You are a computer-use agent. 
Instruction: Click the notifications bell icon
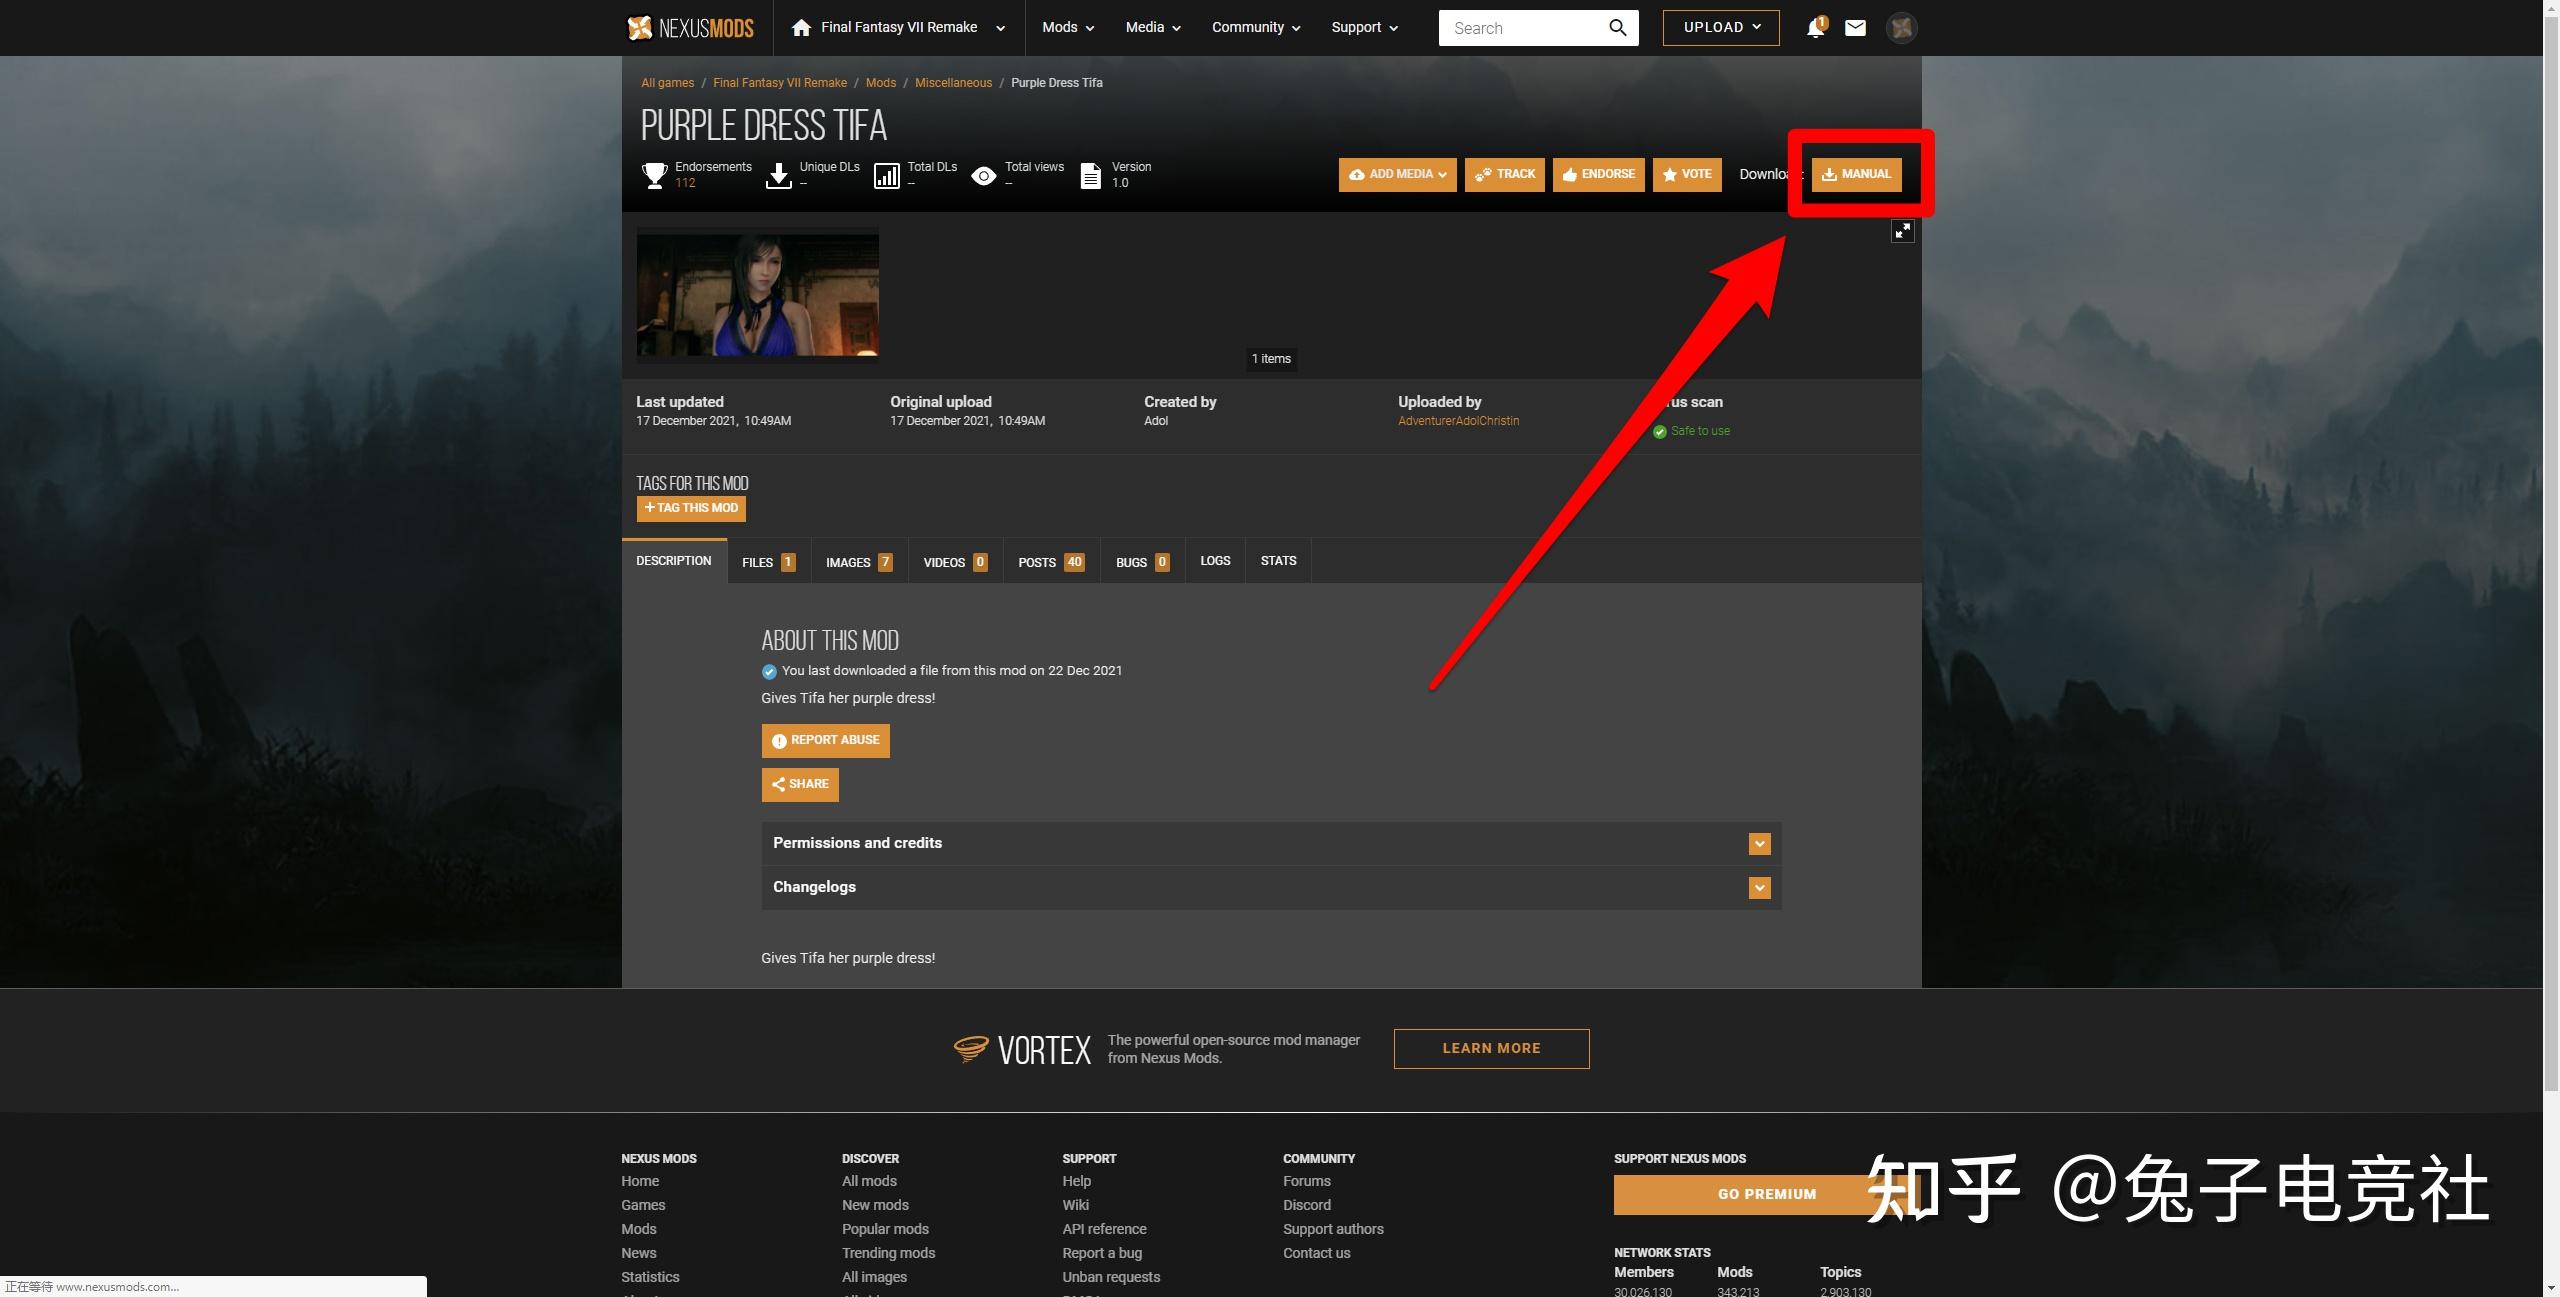(x=1815, y=28)
